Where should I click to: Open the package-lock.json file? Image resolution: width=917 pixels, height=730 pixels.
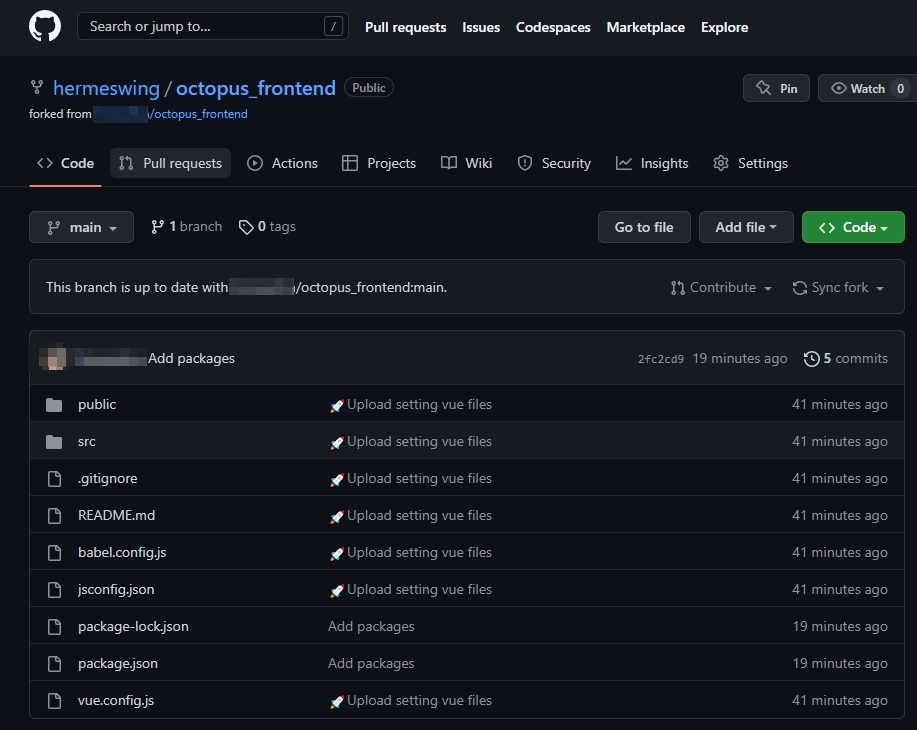tap(133, 626)
